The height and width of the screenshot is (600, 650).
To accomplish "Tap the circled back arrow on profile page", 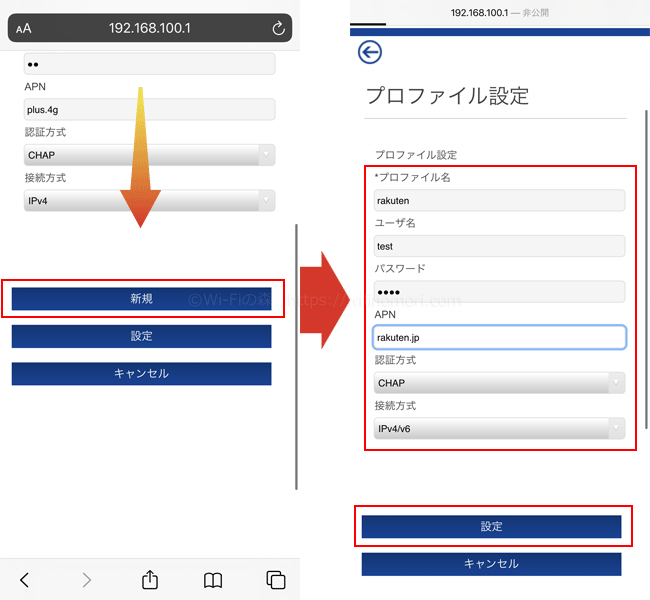I will tap(370, 52).
